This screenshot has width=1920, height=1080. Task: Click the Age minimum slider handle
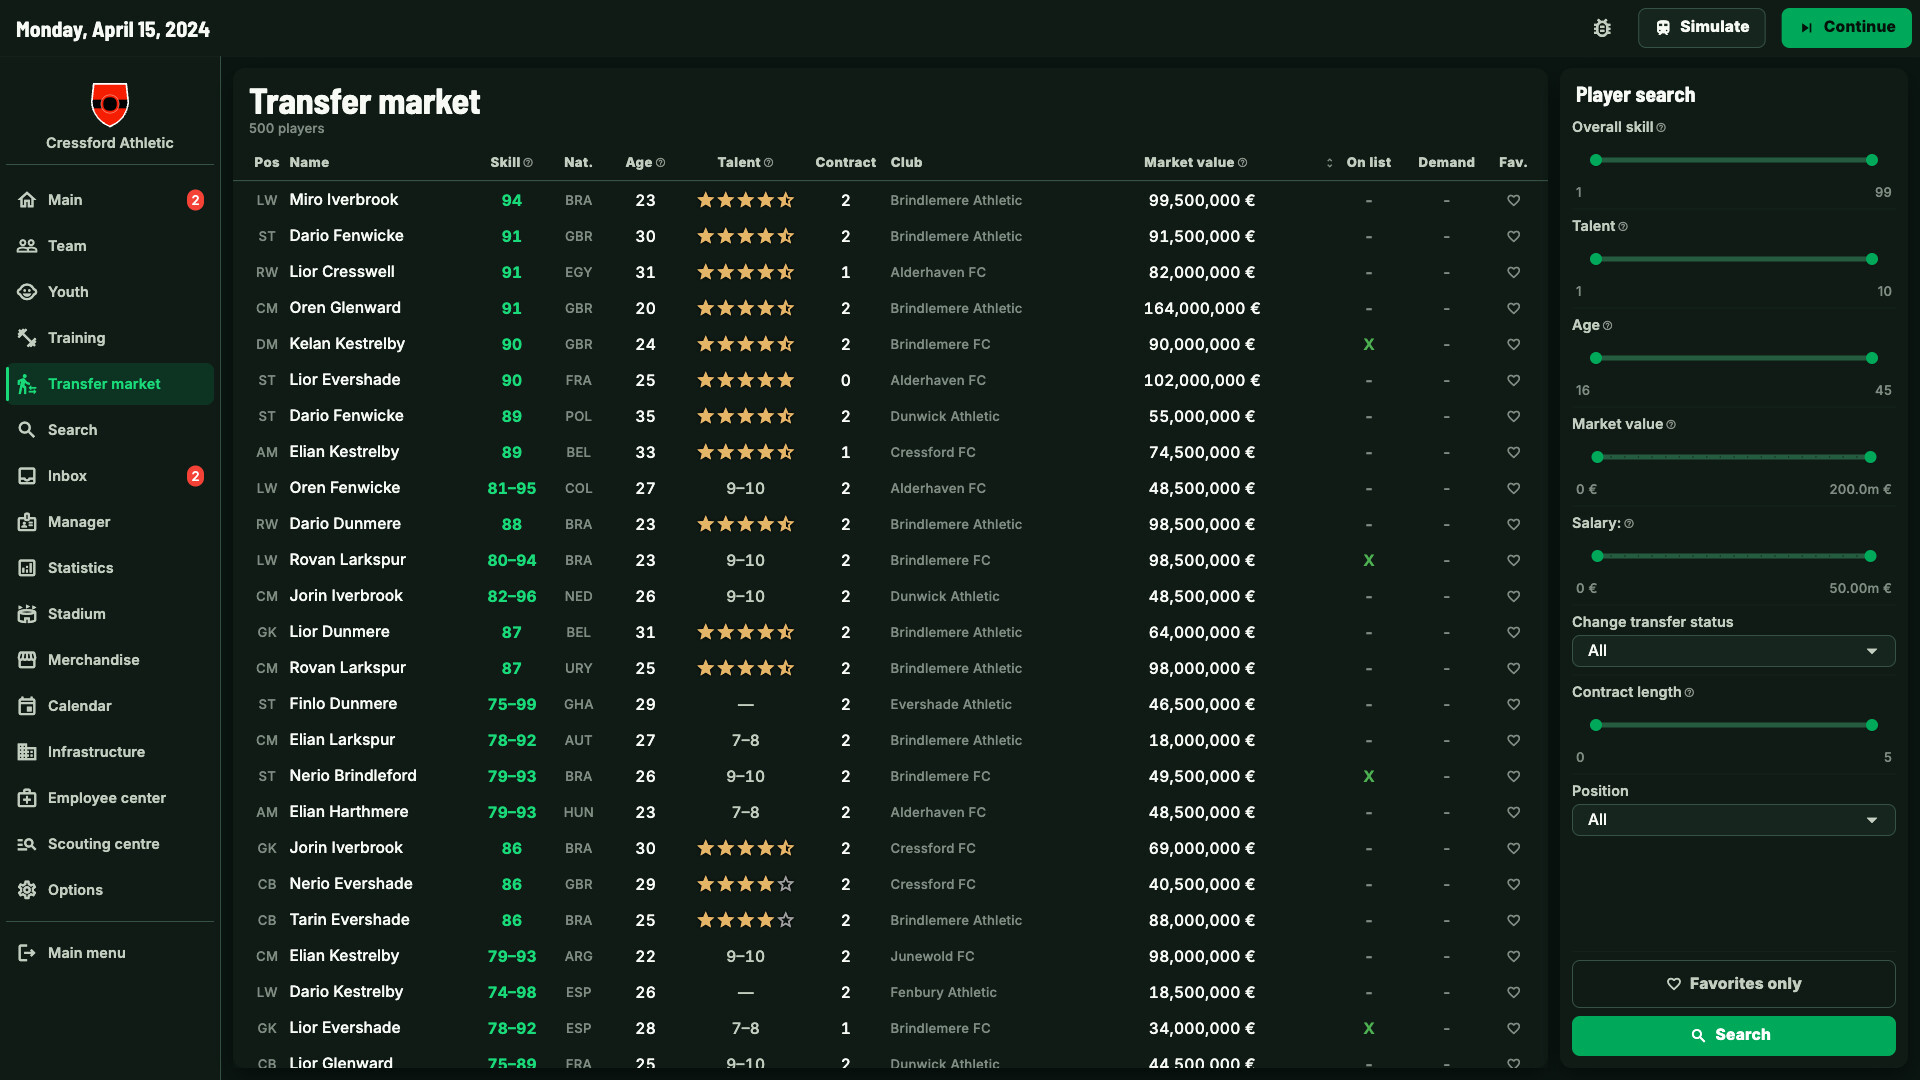point(1596,358)
